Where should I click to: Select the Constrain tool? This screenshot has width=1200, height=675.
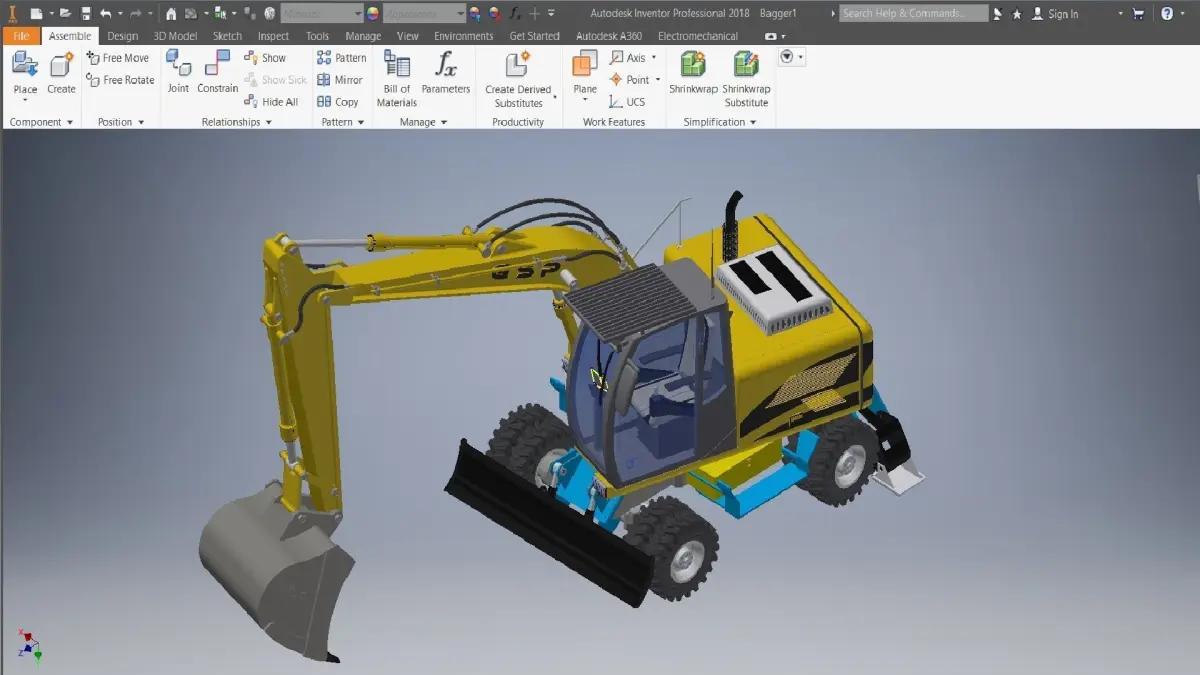tap(217, 72)
